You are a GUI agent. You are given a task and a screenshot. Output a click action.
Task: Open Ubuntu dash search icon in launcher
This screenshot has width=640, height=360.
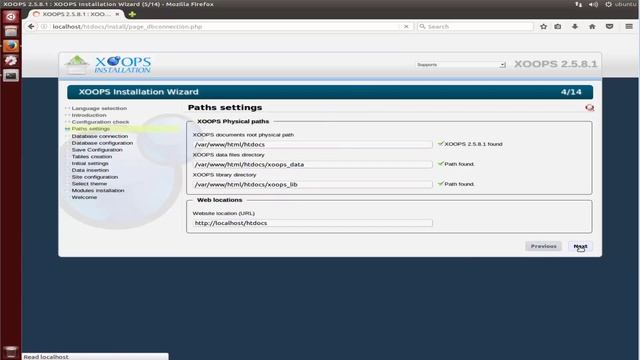click(x=11, y=16)
